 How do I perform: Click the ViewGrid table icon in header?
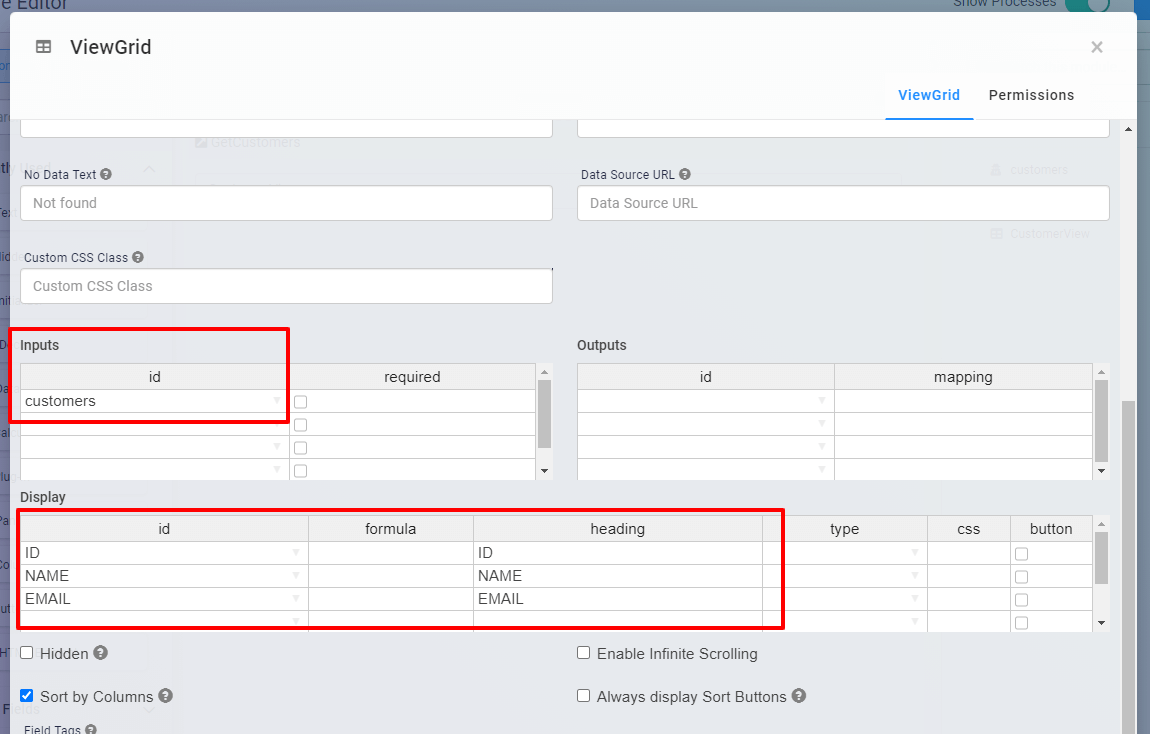pyautogui.click(x=43, y=47)
